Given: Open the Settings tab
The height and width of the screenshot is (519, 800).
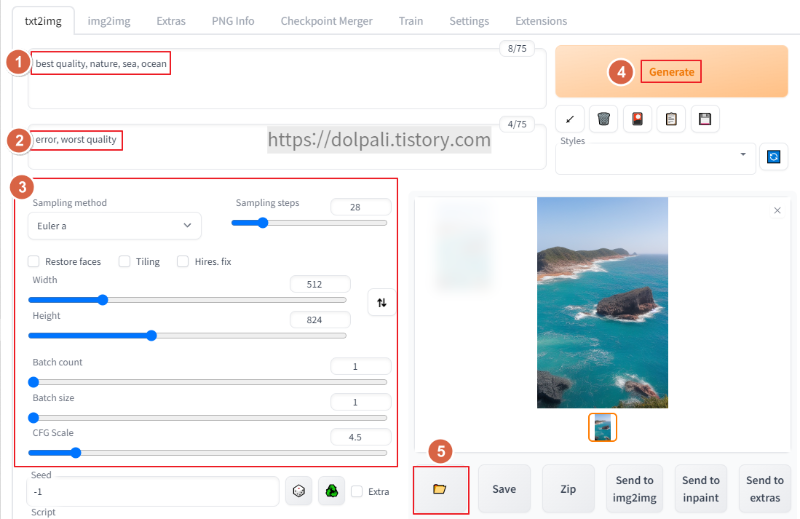Looking at the screenshot, I should pos(469,21).
